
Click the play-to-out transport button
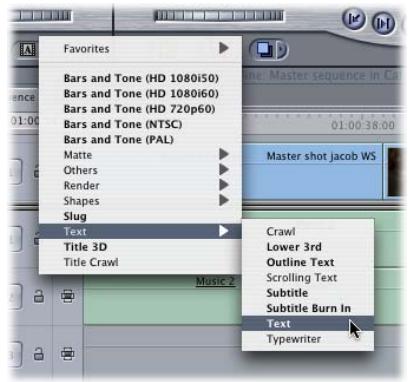click(x=383, y=23)
